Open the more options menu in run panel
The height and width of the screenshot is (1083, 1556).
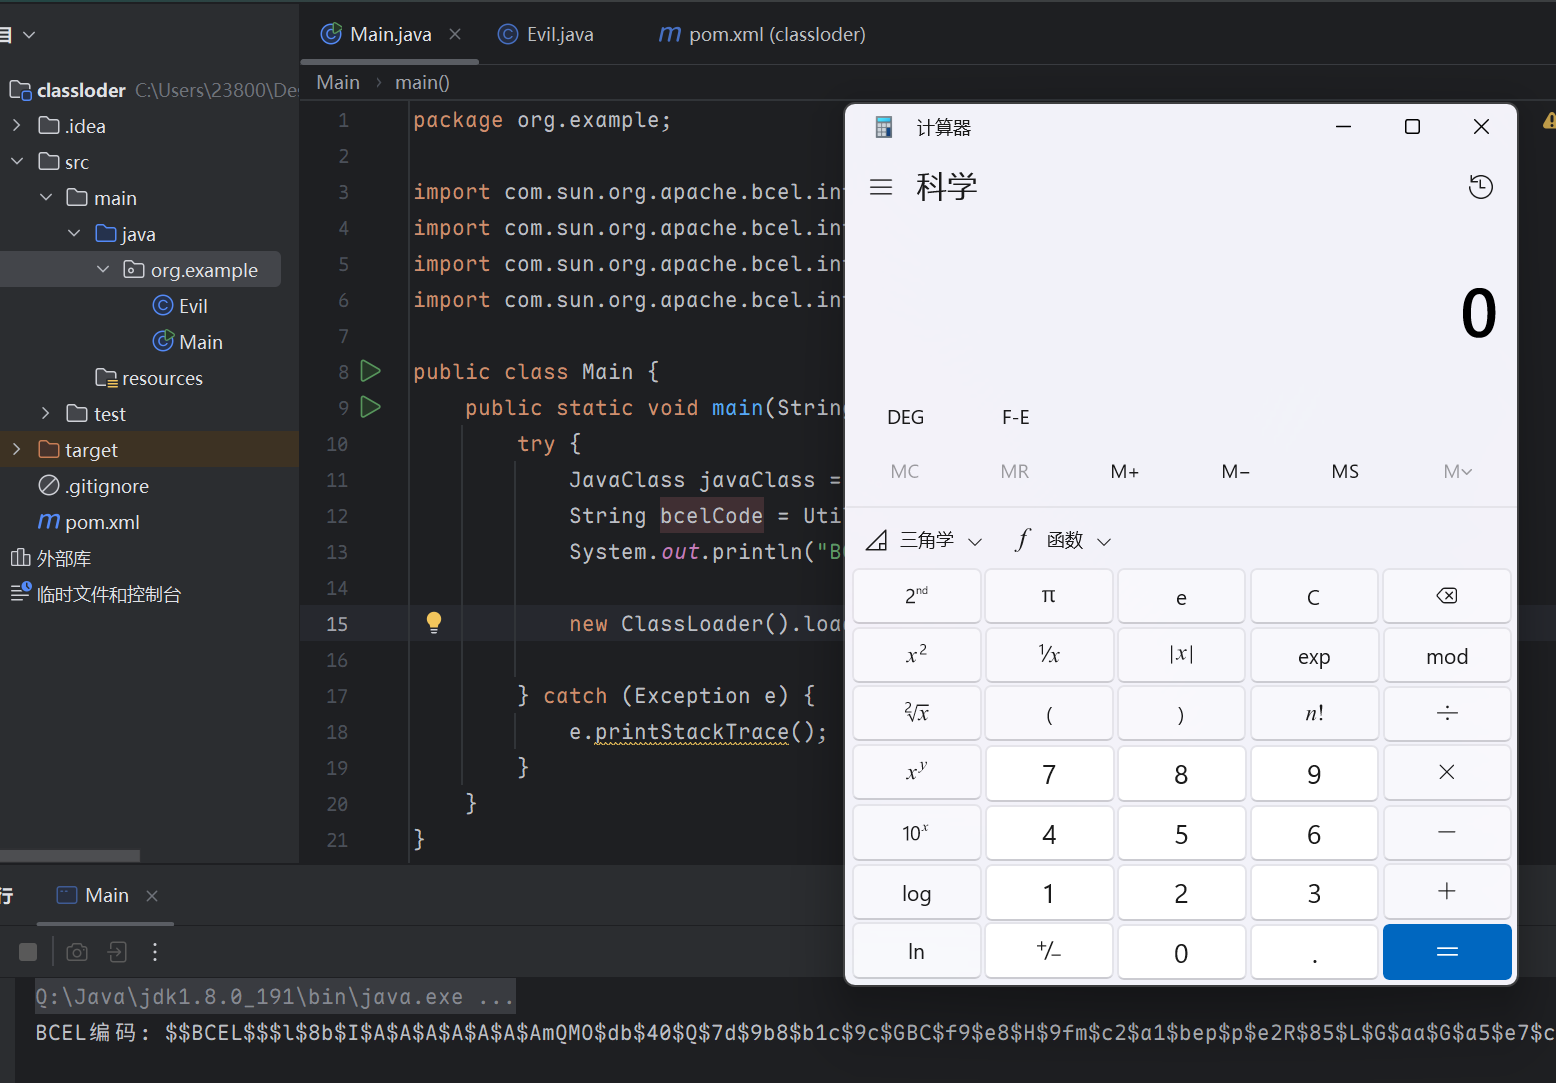[155, 952]
